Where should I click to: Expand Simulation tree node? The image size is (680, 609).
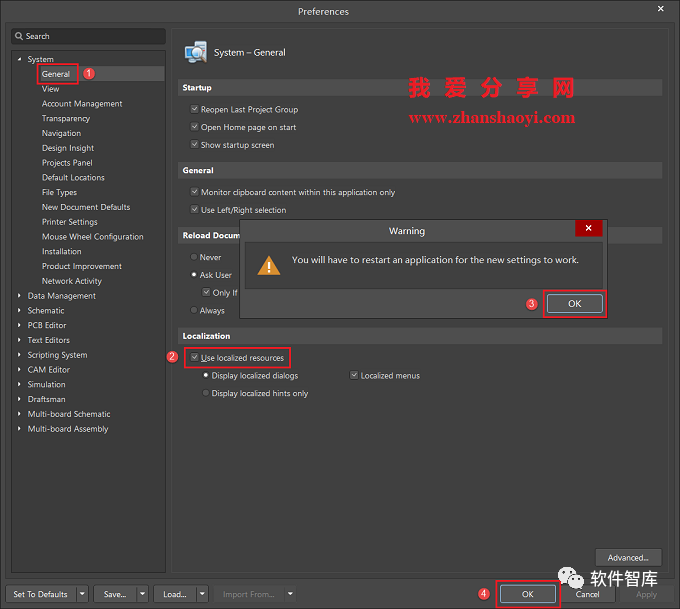19,384
